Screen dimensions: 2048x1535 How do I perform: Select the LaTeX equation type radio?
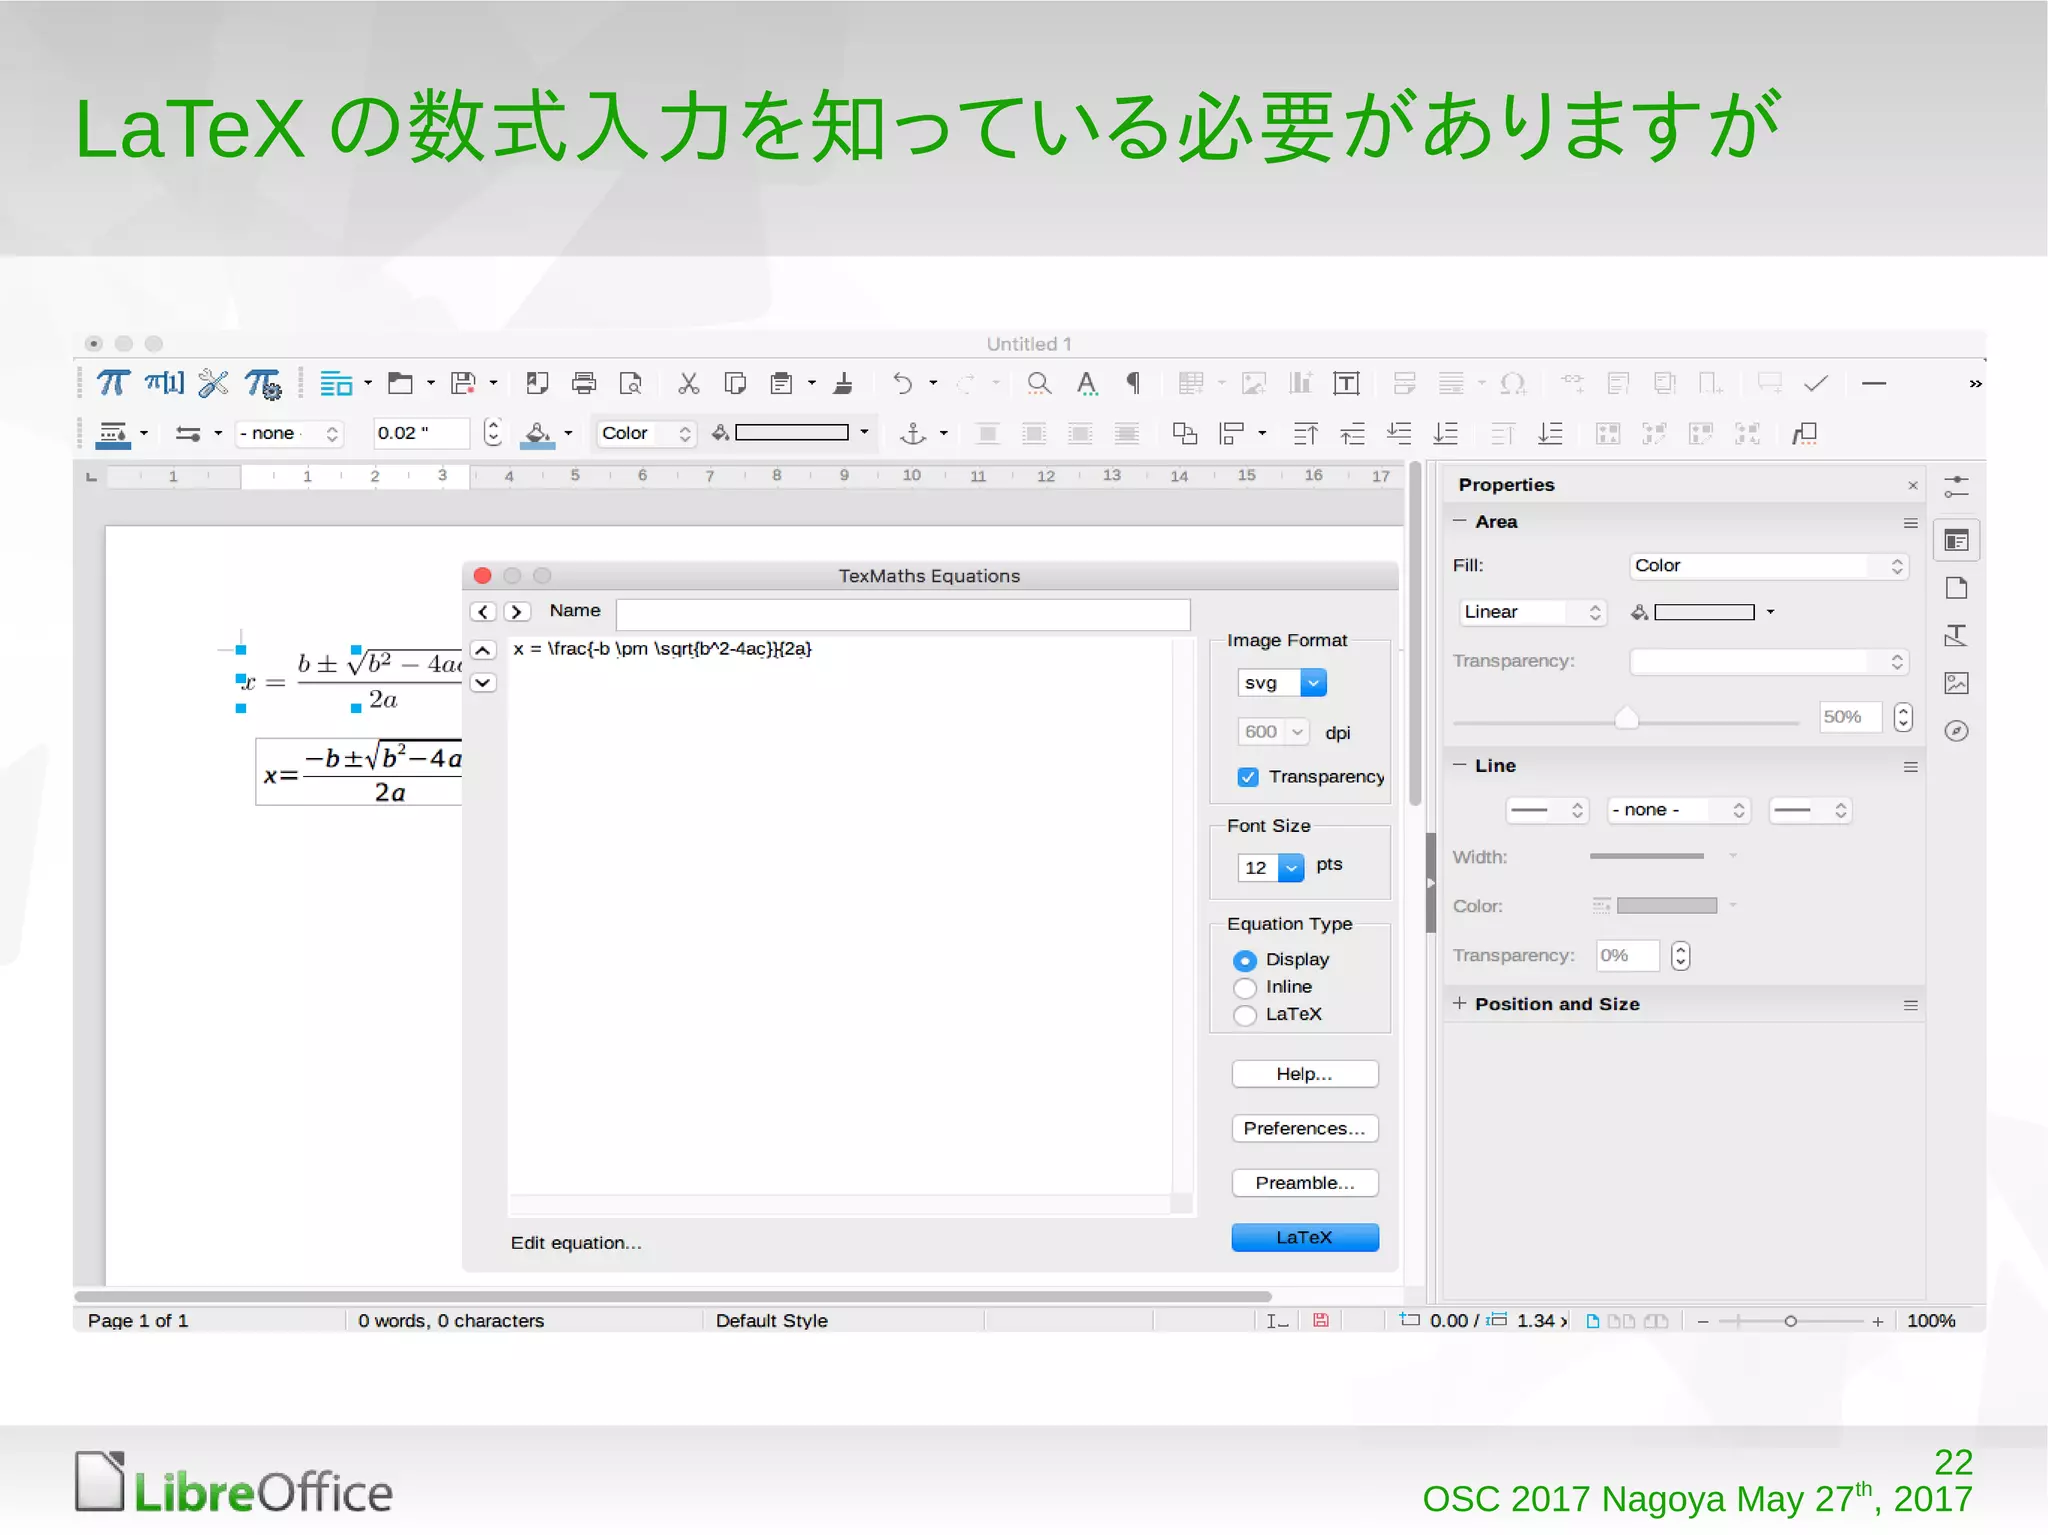click(1245, 1015)
